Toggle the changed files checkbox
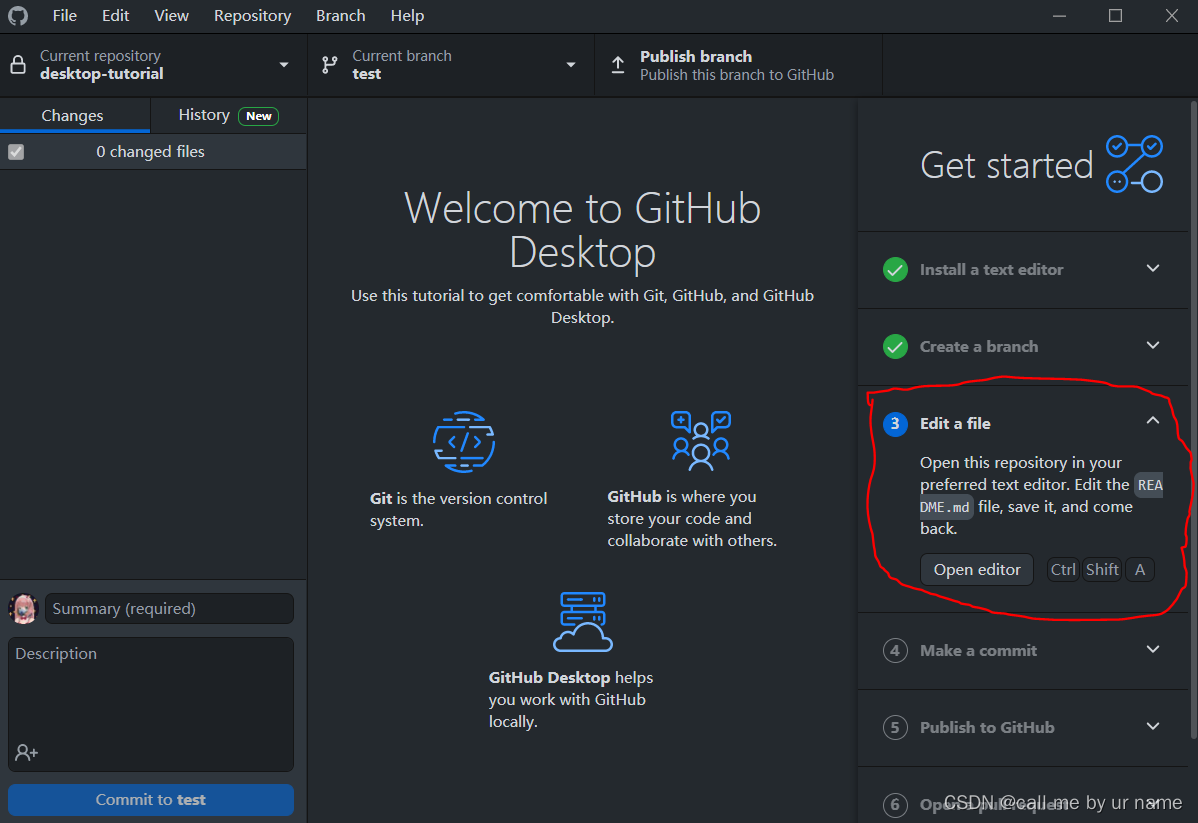1198x823 pixels. [14, 151]
